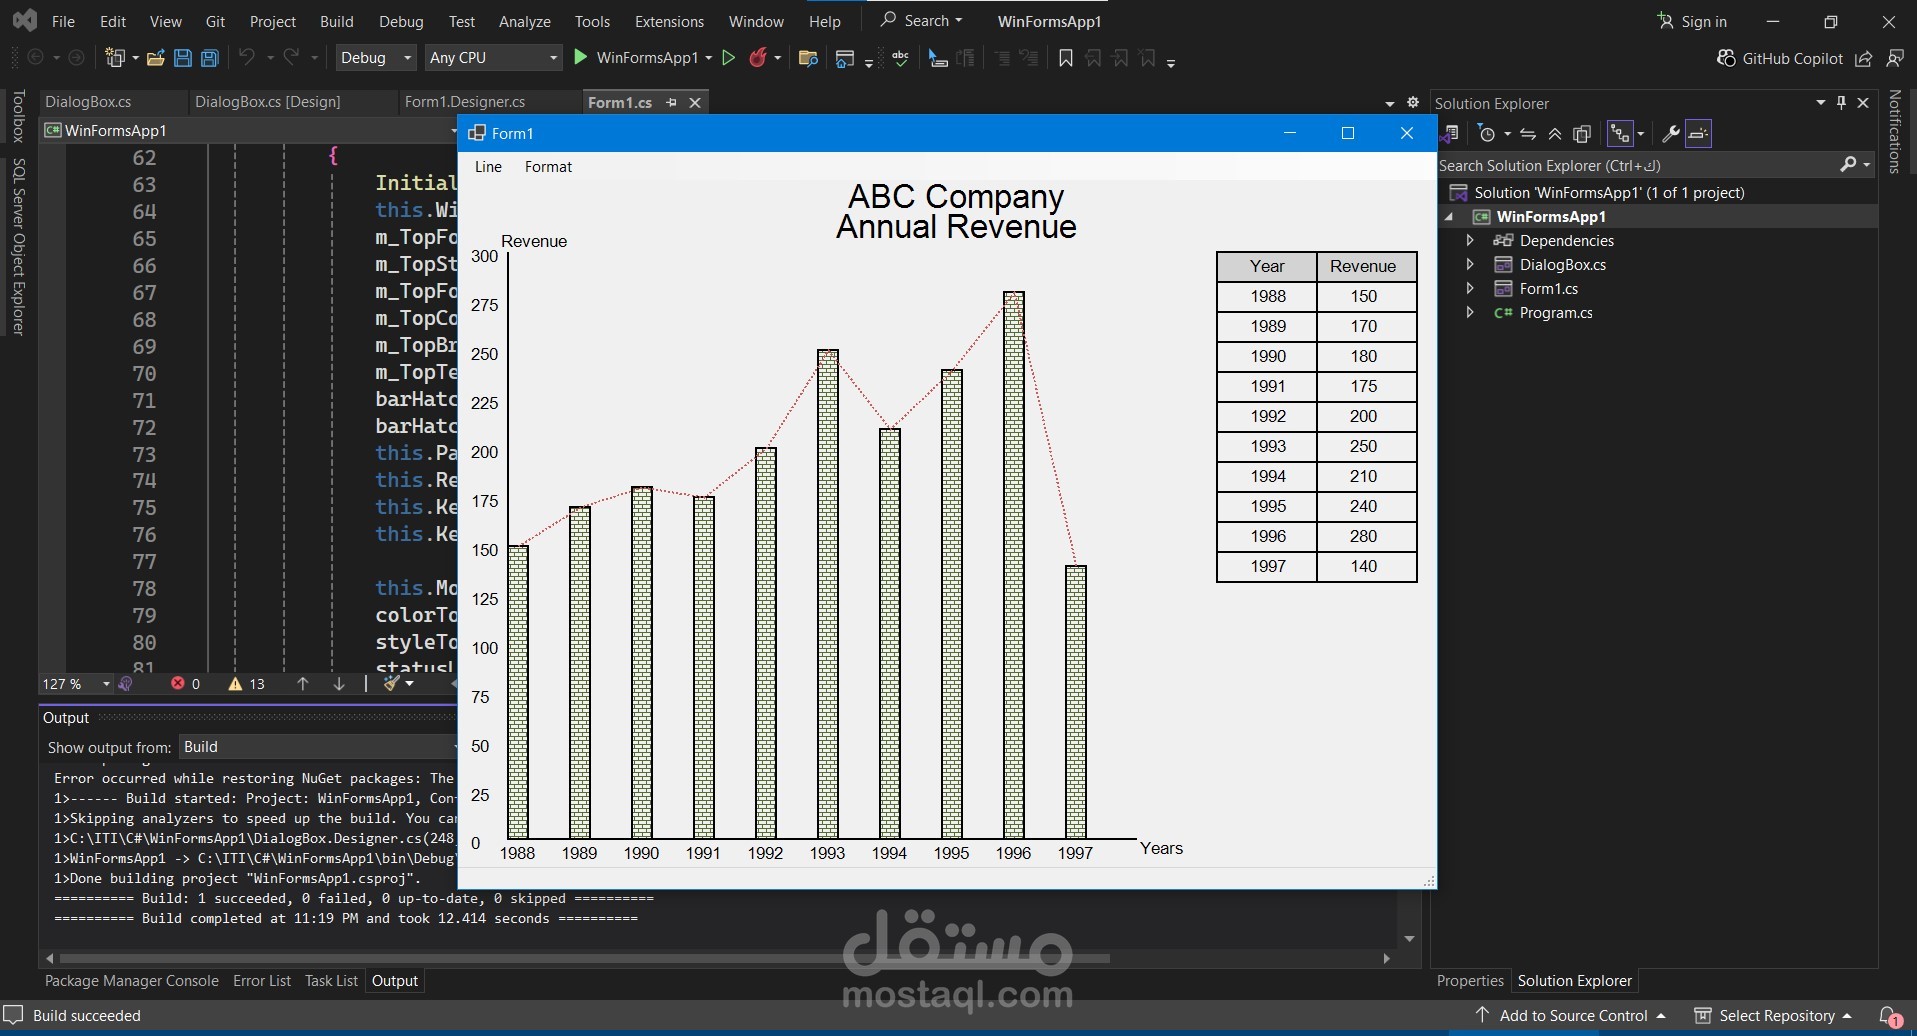The width and height of the screenshot is (1917, 1036).
Task: Click Show All Files icon in Solution Explorer
Action: [1582, 134]
